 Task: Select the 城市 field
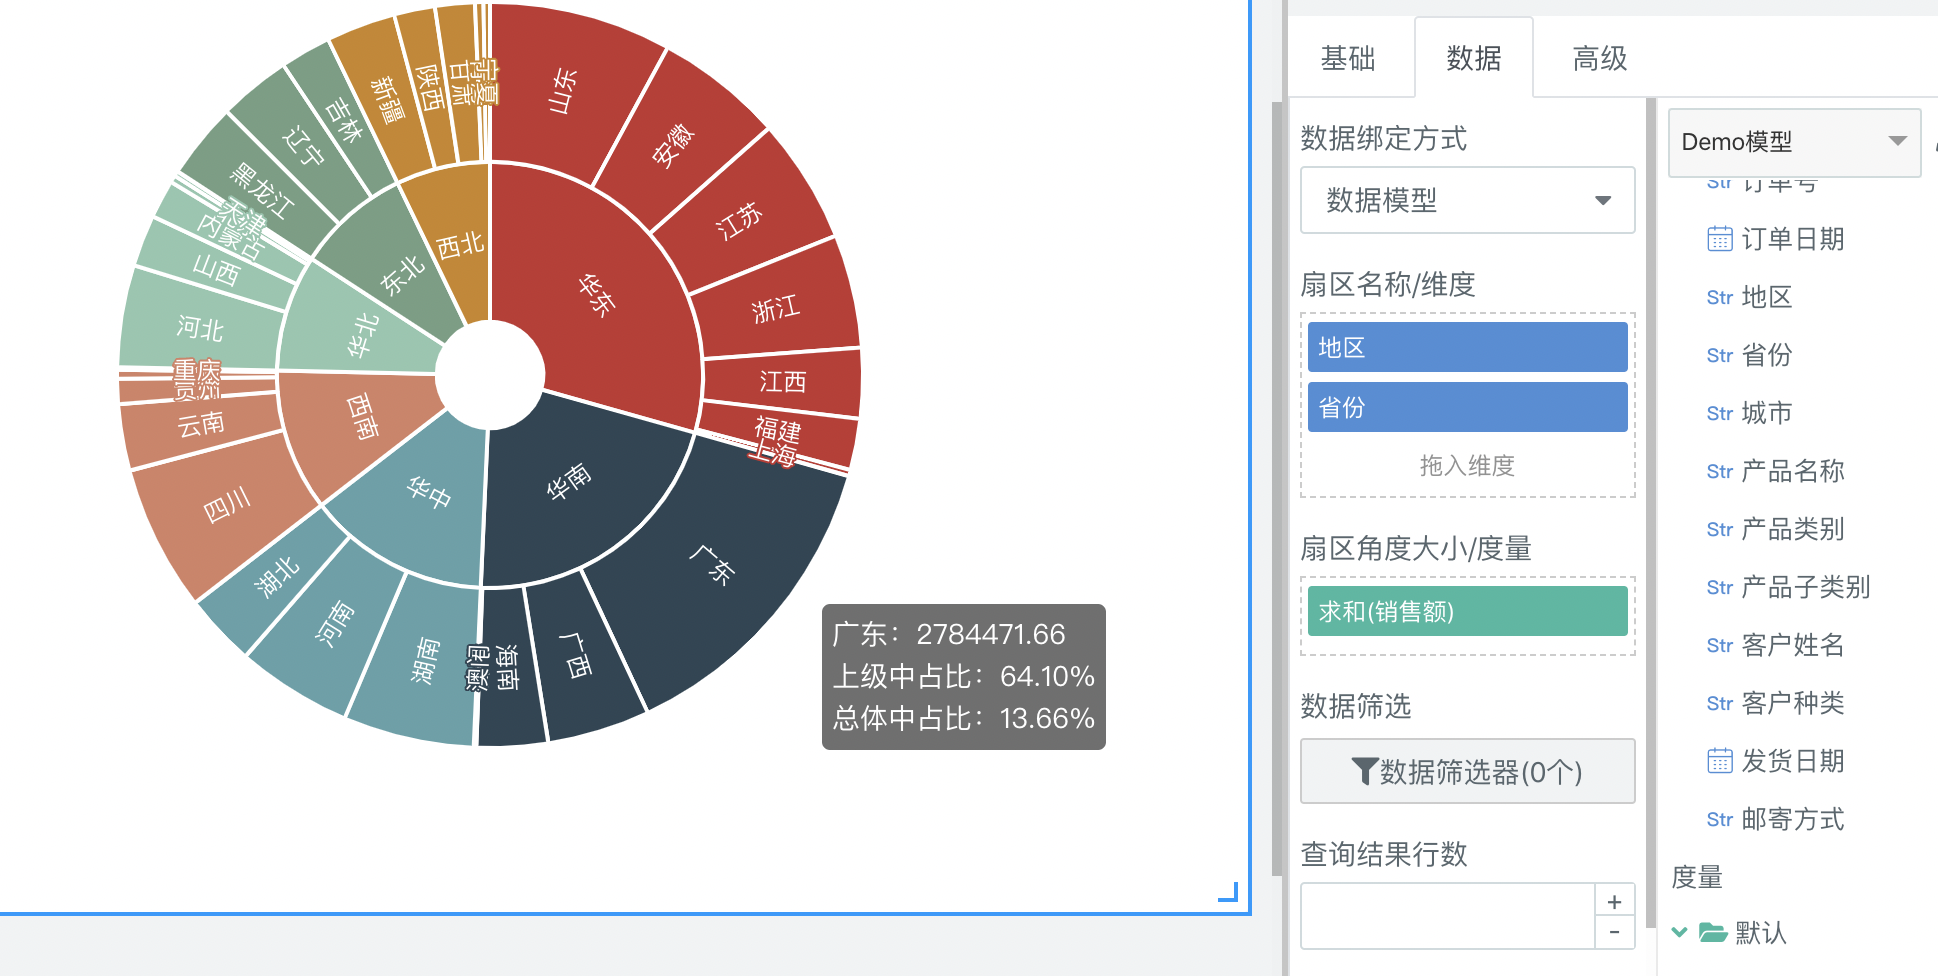(1767, 413)
